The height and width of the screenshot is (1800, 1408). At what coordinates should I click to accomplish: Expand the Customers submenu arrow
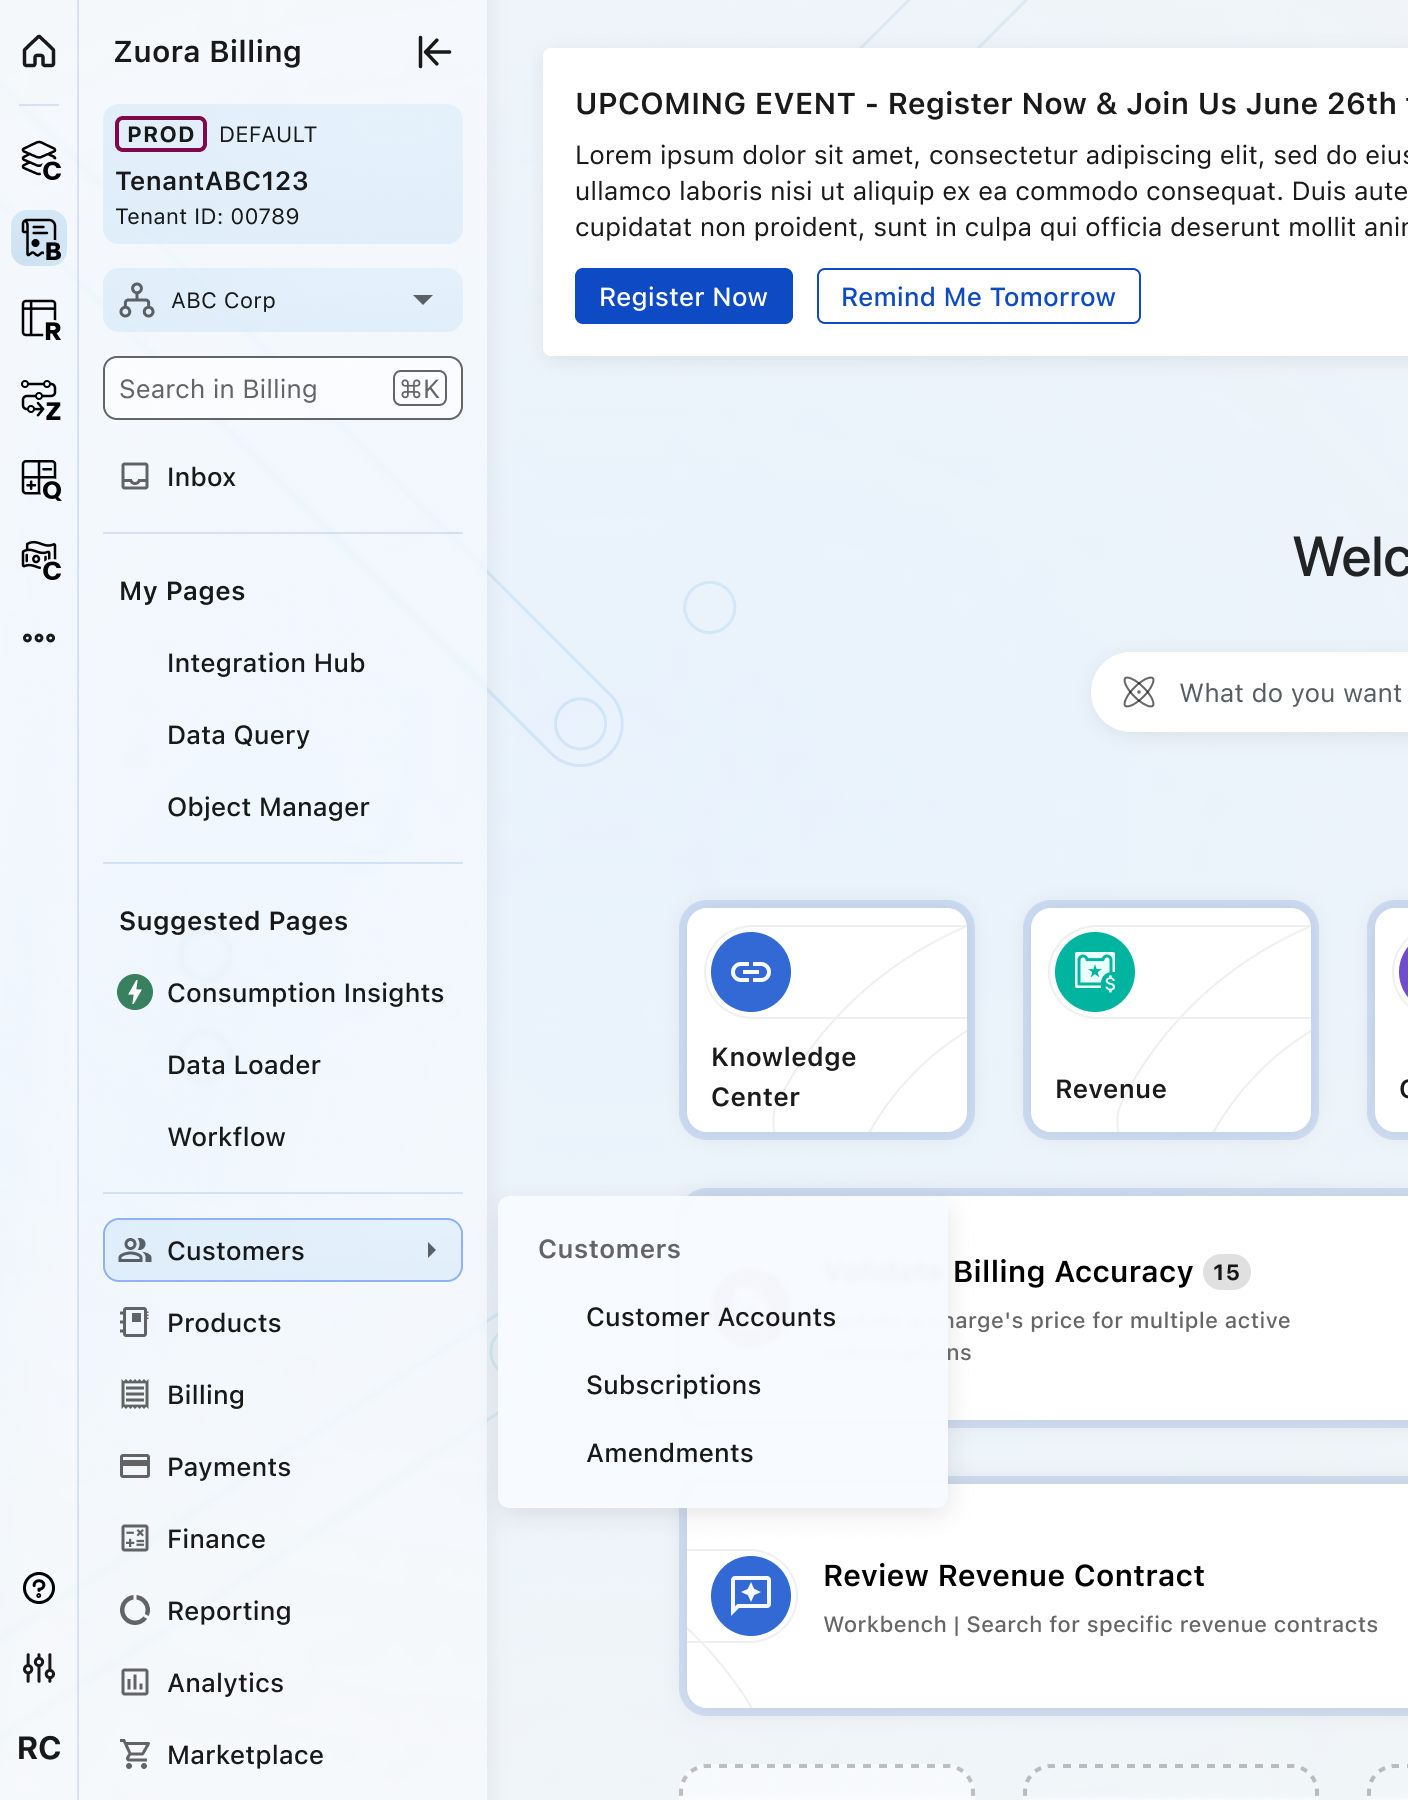coord(432,1250)
